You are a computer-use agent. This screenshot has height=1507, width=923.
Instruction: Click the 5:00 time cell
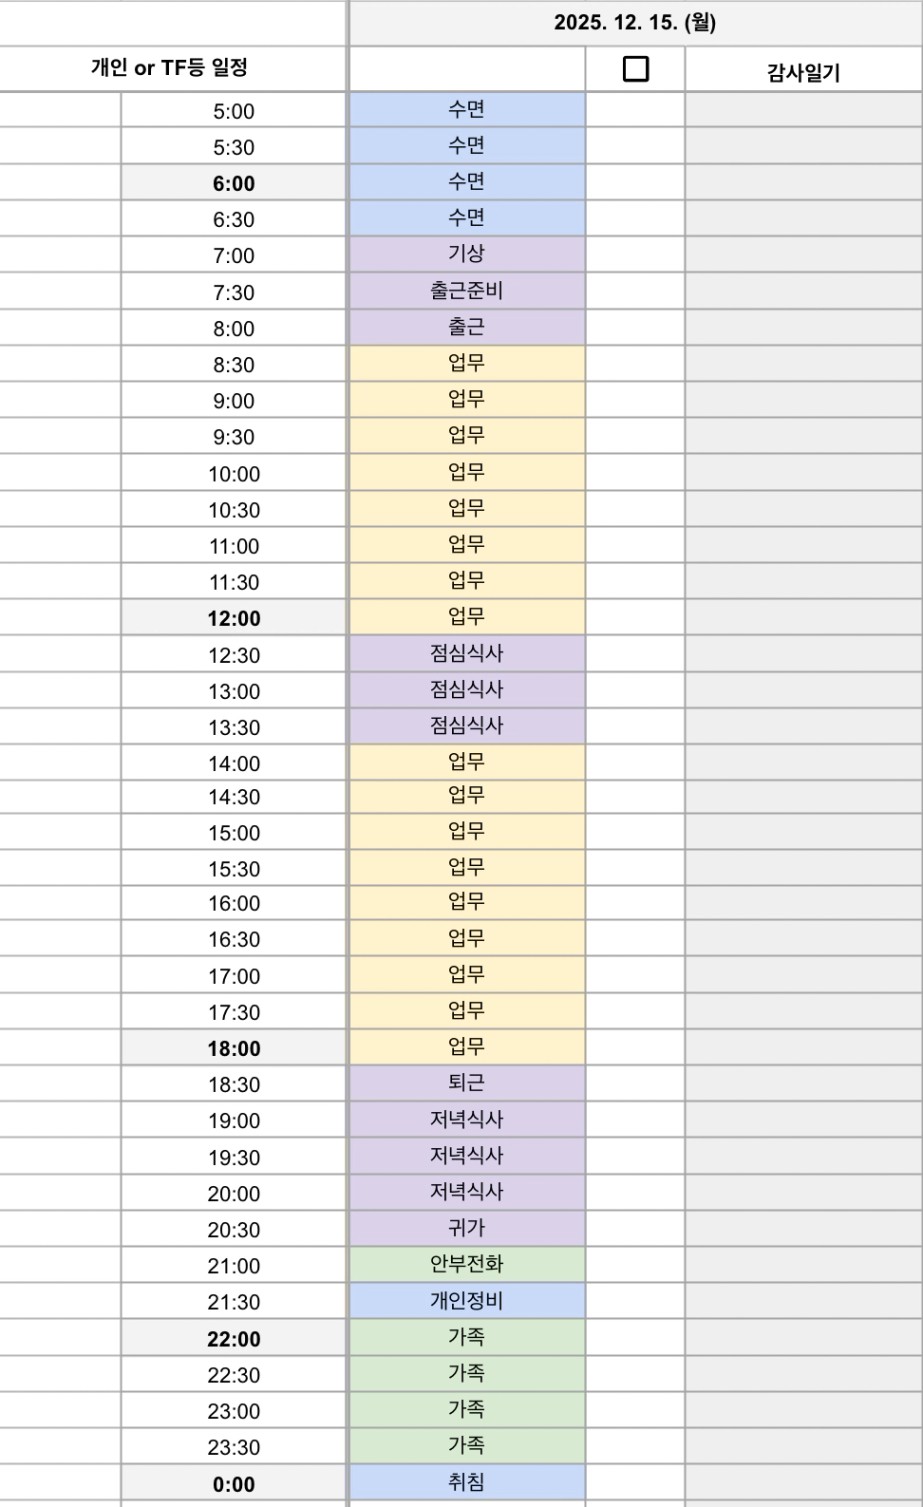(x=233, y=111)
